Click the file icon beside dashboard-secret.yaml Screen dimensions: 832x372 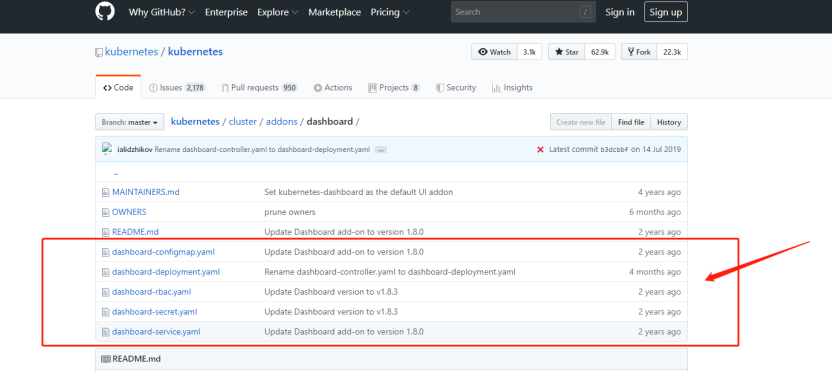click(x=105, y=312)
